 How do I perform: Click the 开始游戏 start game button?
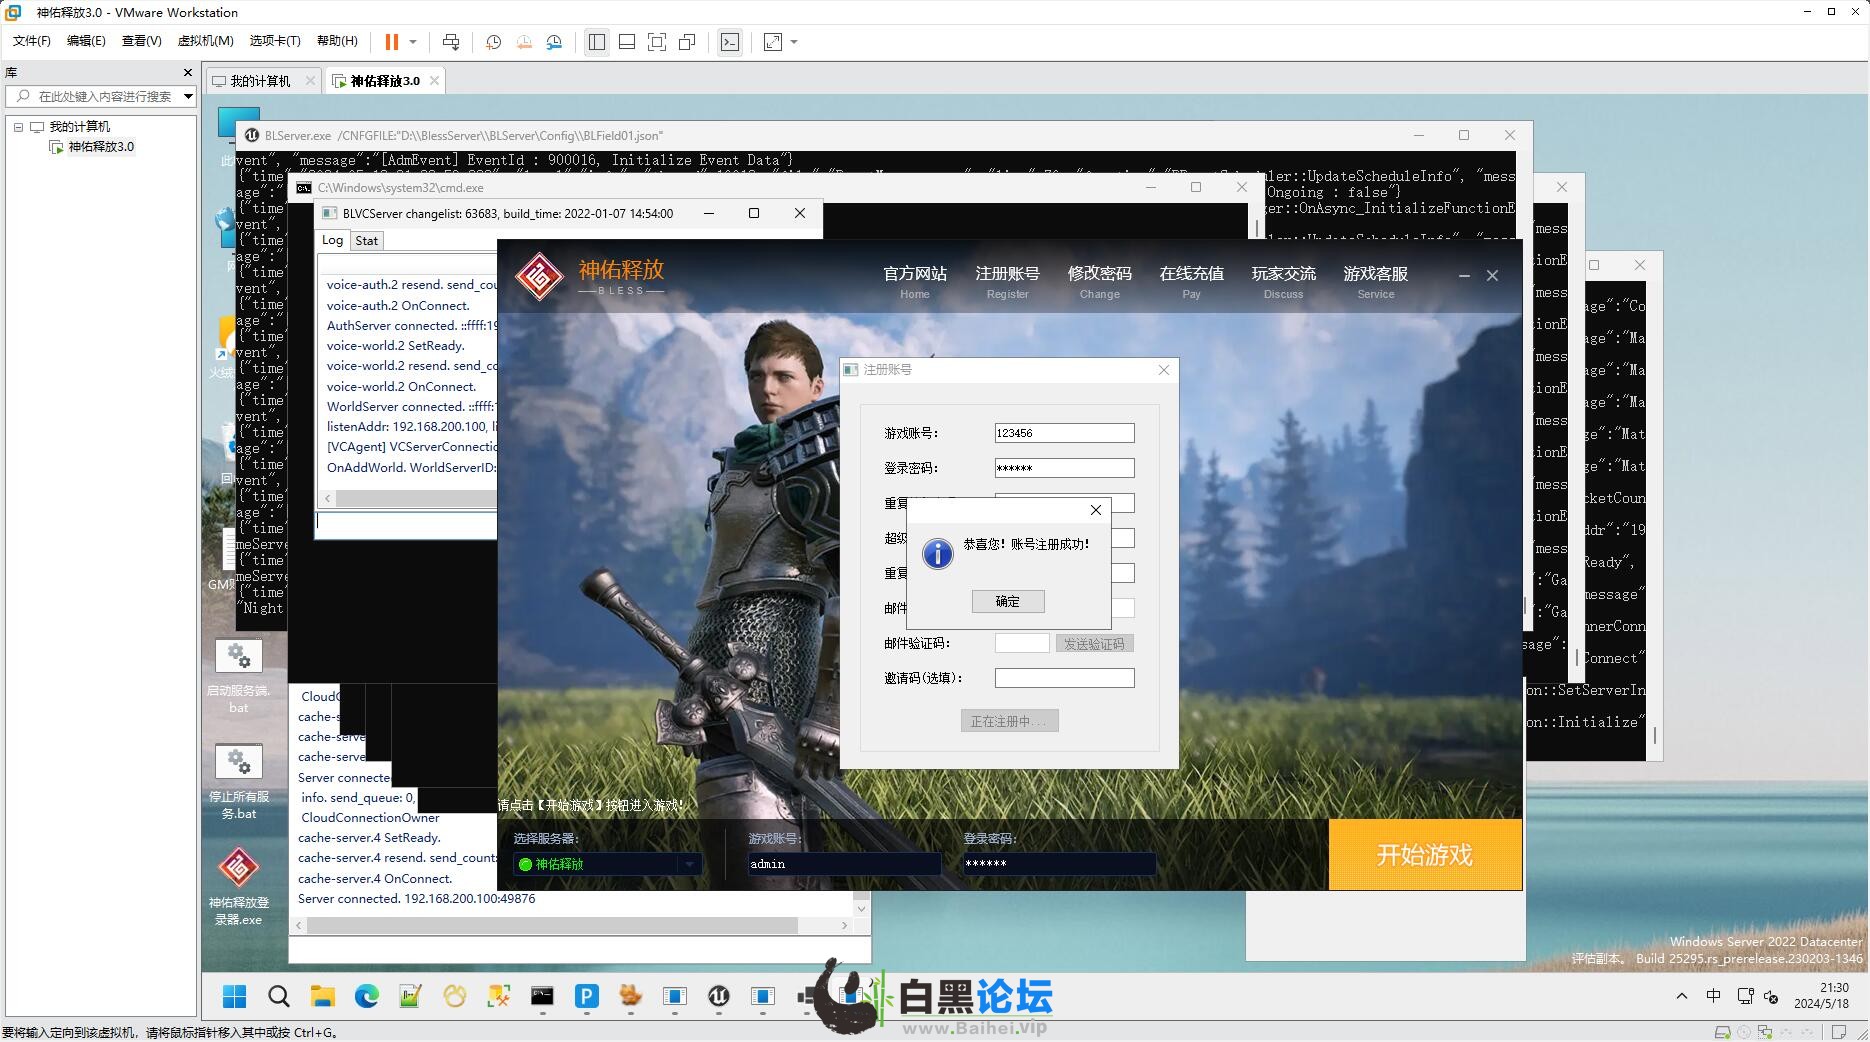click(1425, 855)
